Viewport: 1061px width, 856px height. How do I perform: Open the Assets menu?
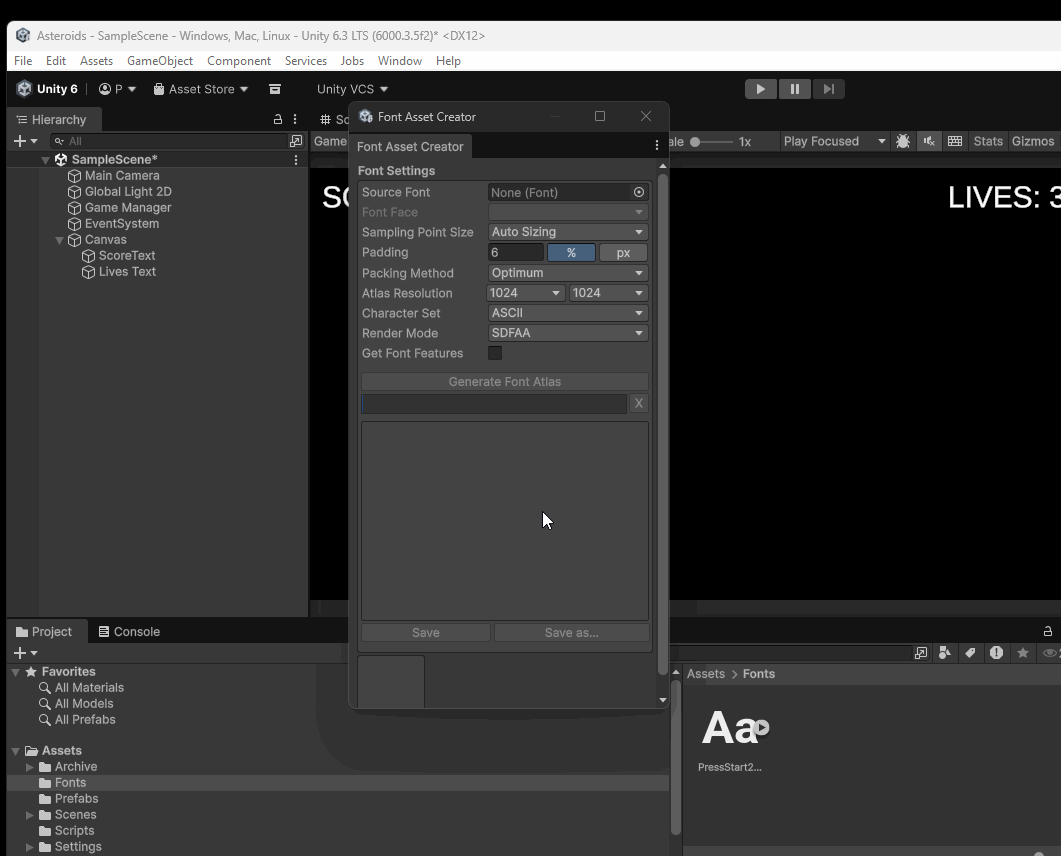(x=96, y=61)
